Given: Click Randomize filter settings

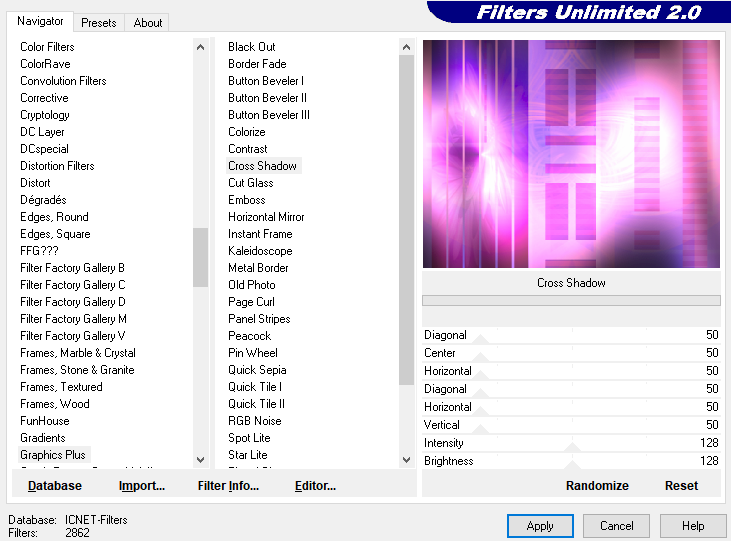Looking at the screenshot, I should (597, 486).
